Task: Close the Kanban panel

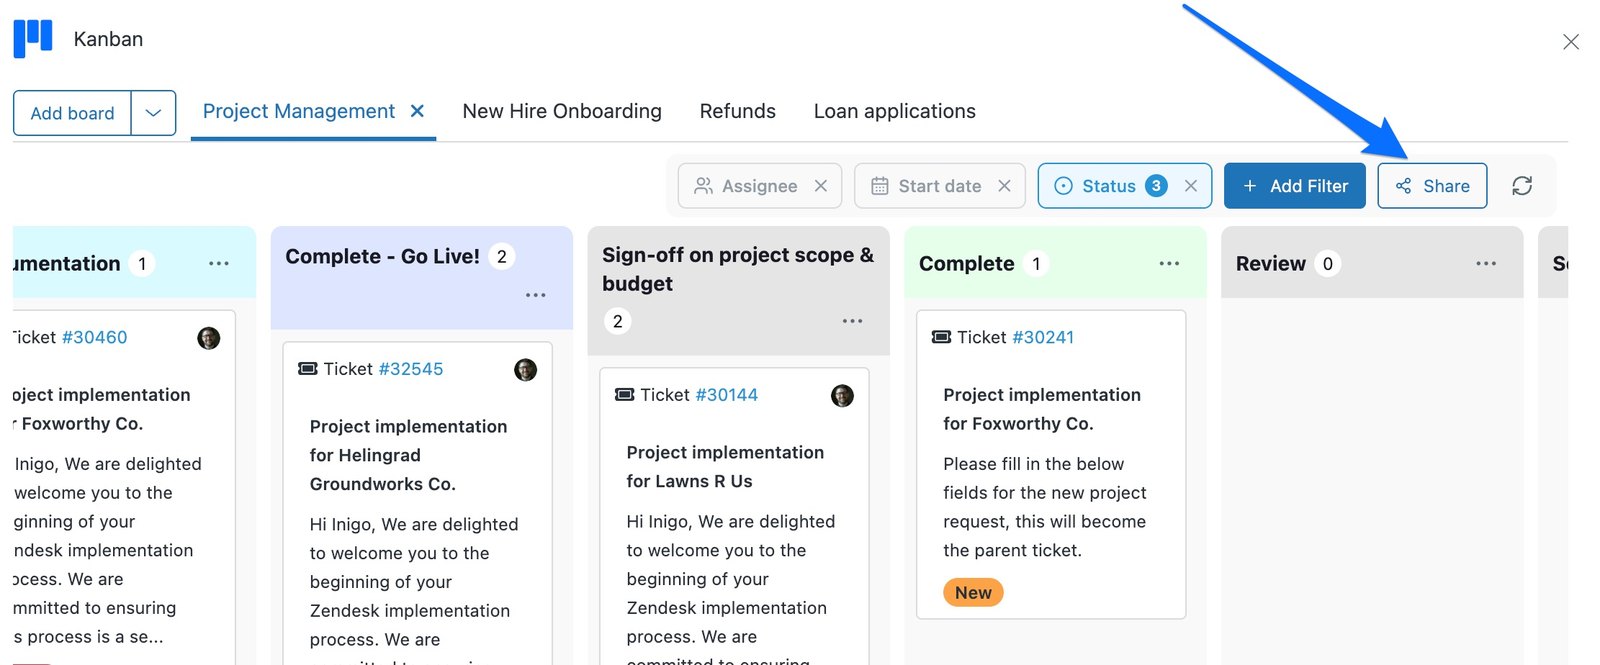Action: pyautogui.click(x=1571, y=41)
